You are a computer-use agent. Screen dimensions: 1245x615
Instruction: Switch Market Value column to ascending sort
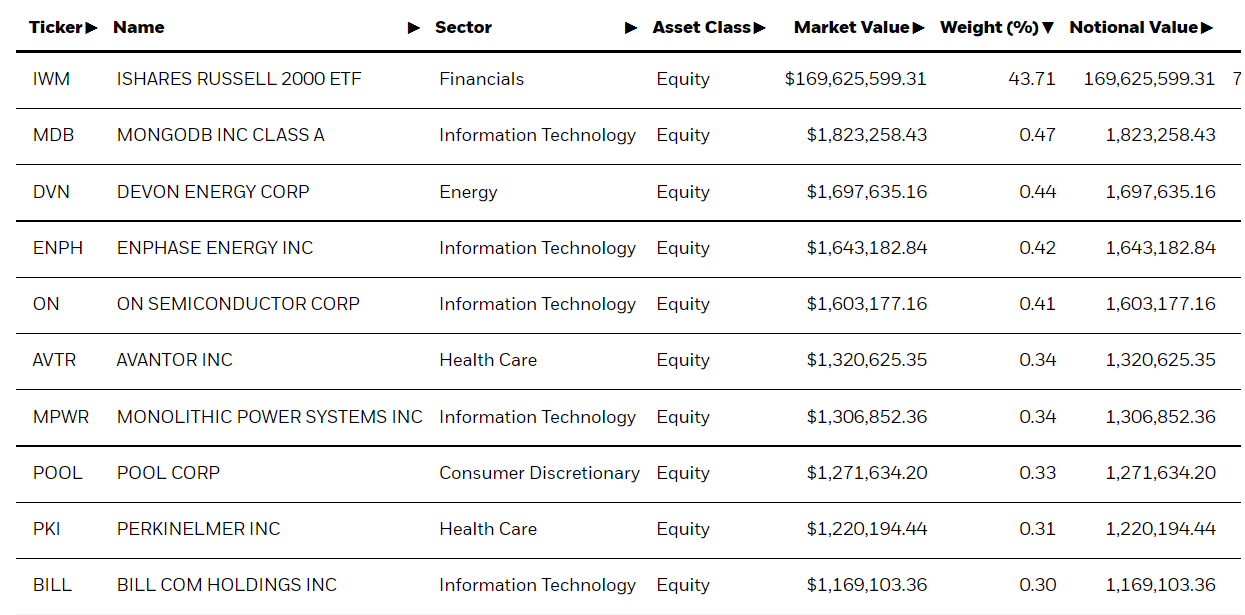coord(921,27)
